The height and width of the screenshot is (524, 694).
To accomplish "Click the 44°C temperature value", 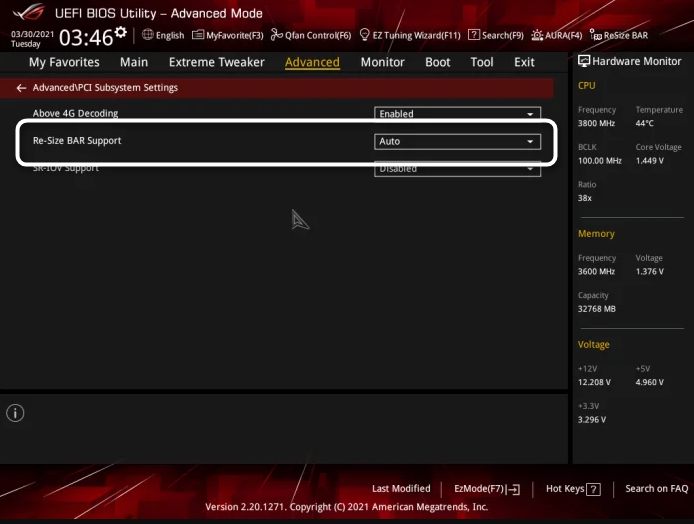I will [x=644, y=123].
